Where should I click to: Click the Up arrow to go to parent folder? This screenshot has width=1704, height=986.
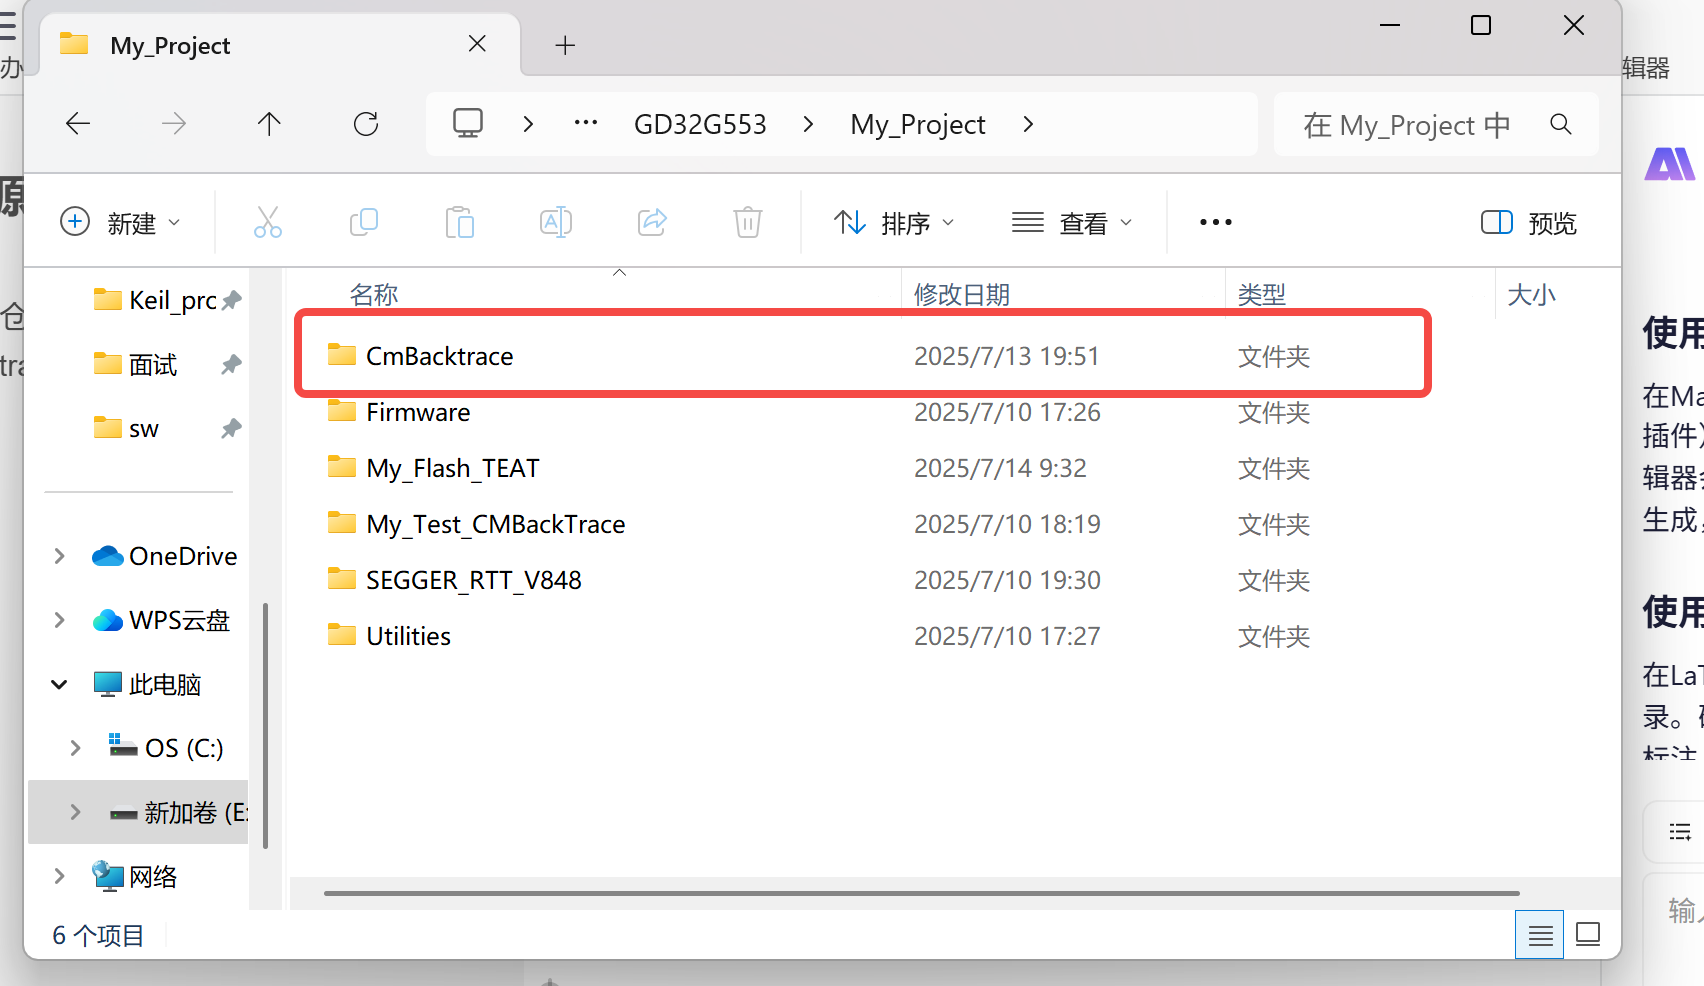[269, 123]
